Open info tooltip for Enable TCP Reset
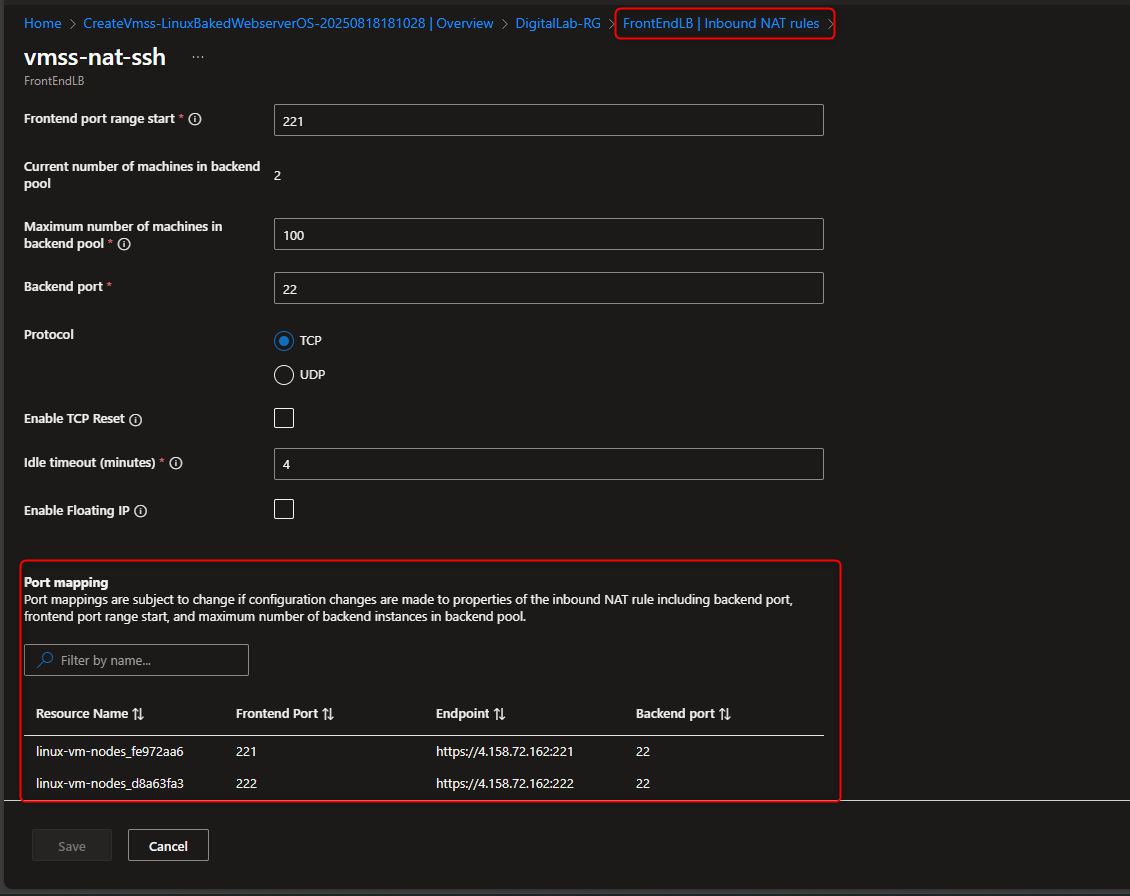 138,419
